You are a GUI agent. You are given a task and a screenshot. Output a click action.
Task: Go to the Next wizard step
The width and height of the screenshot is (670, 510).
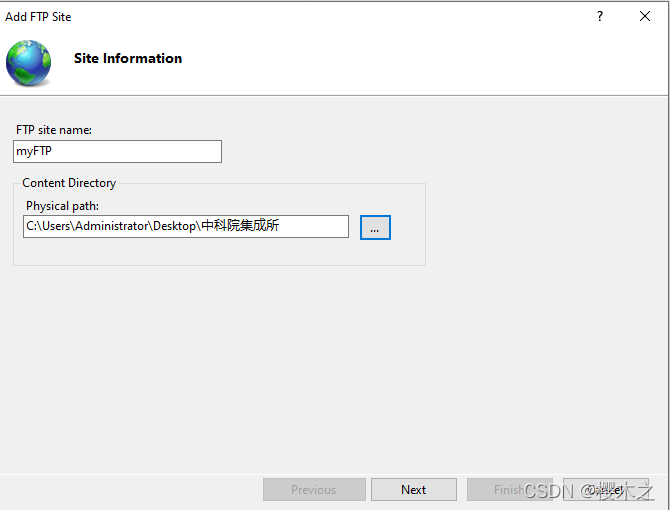tap(414, 489)
